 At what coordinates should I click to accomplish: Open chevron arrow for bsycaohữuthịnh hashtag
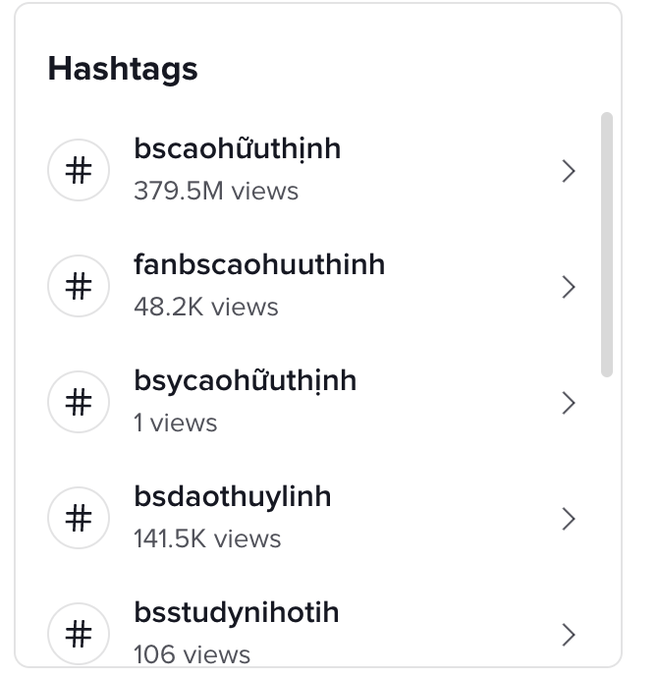568,403
